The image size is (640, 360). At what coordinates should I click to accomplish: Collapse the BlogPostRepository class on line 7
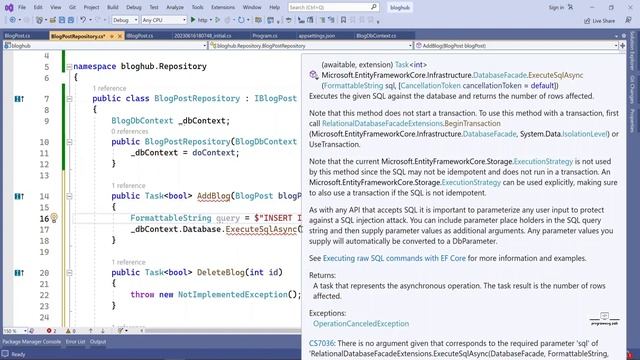click(x=69, y=99)
